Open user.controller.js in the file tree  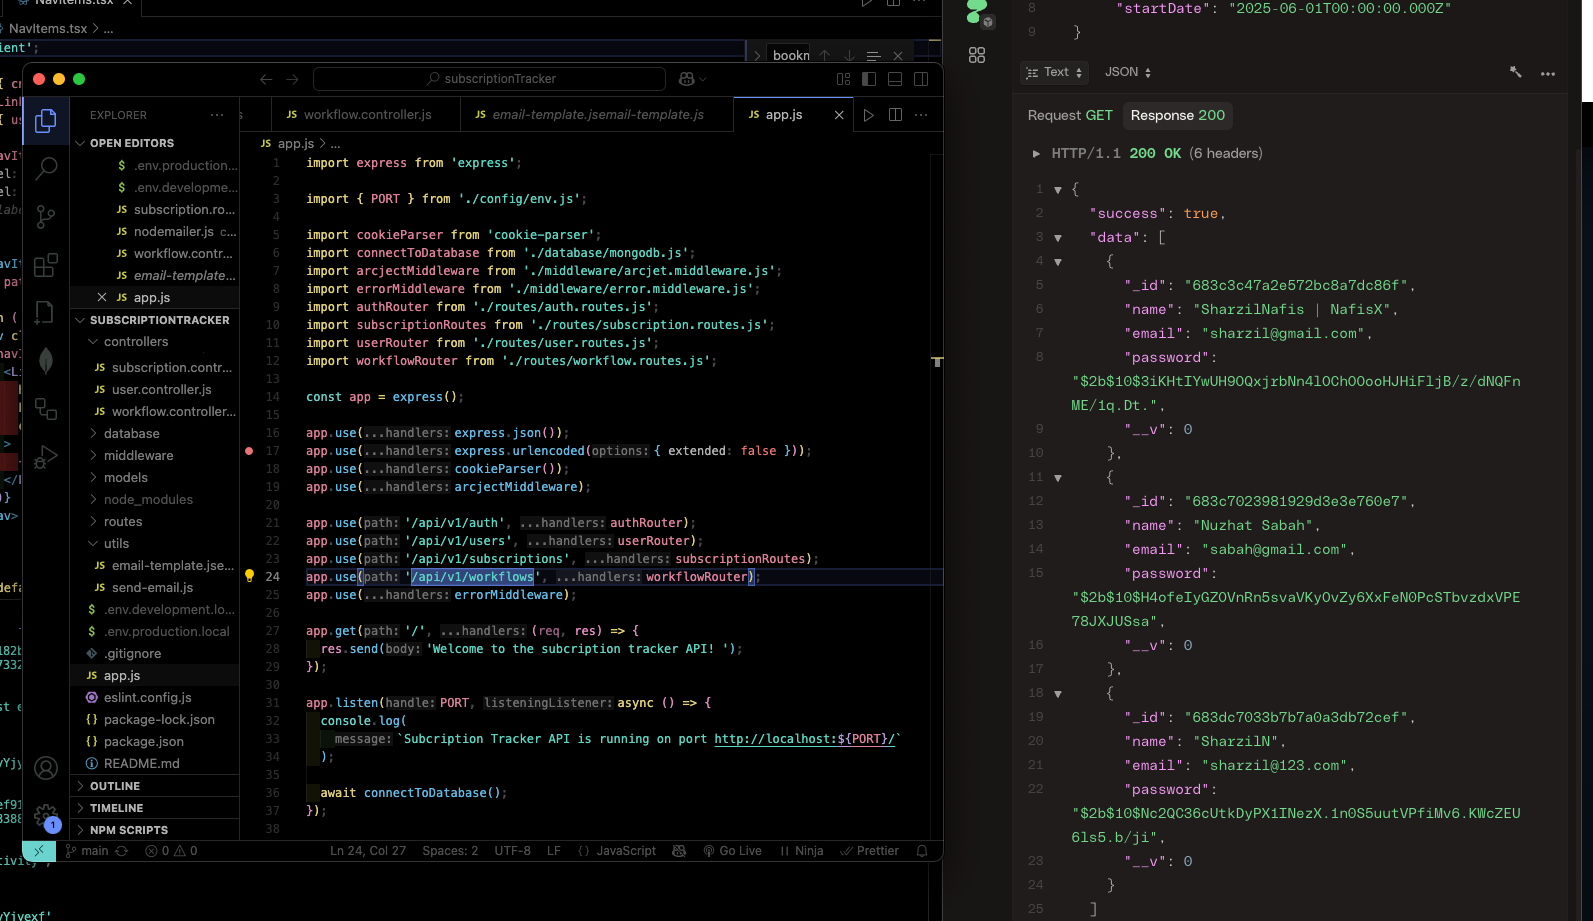click(x=154, y=390)
